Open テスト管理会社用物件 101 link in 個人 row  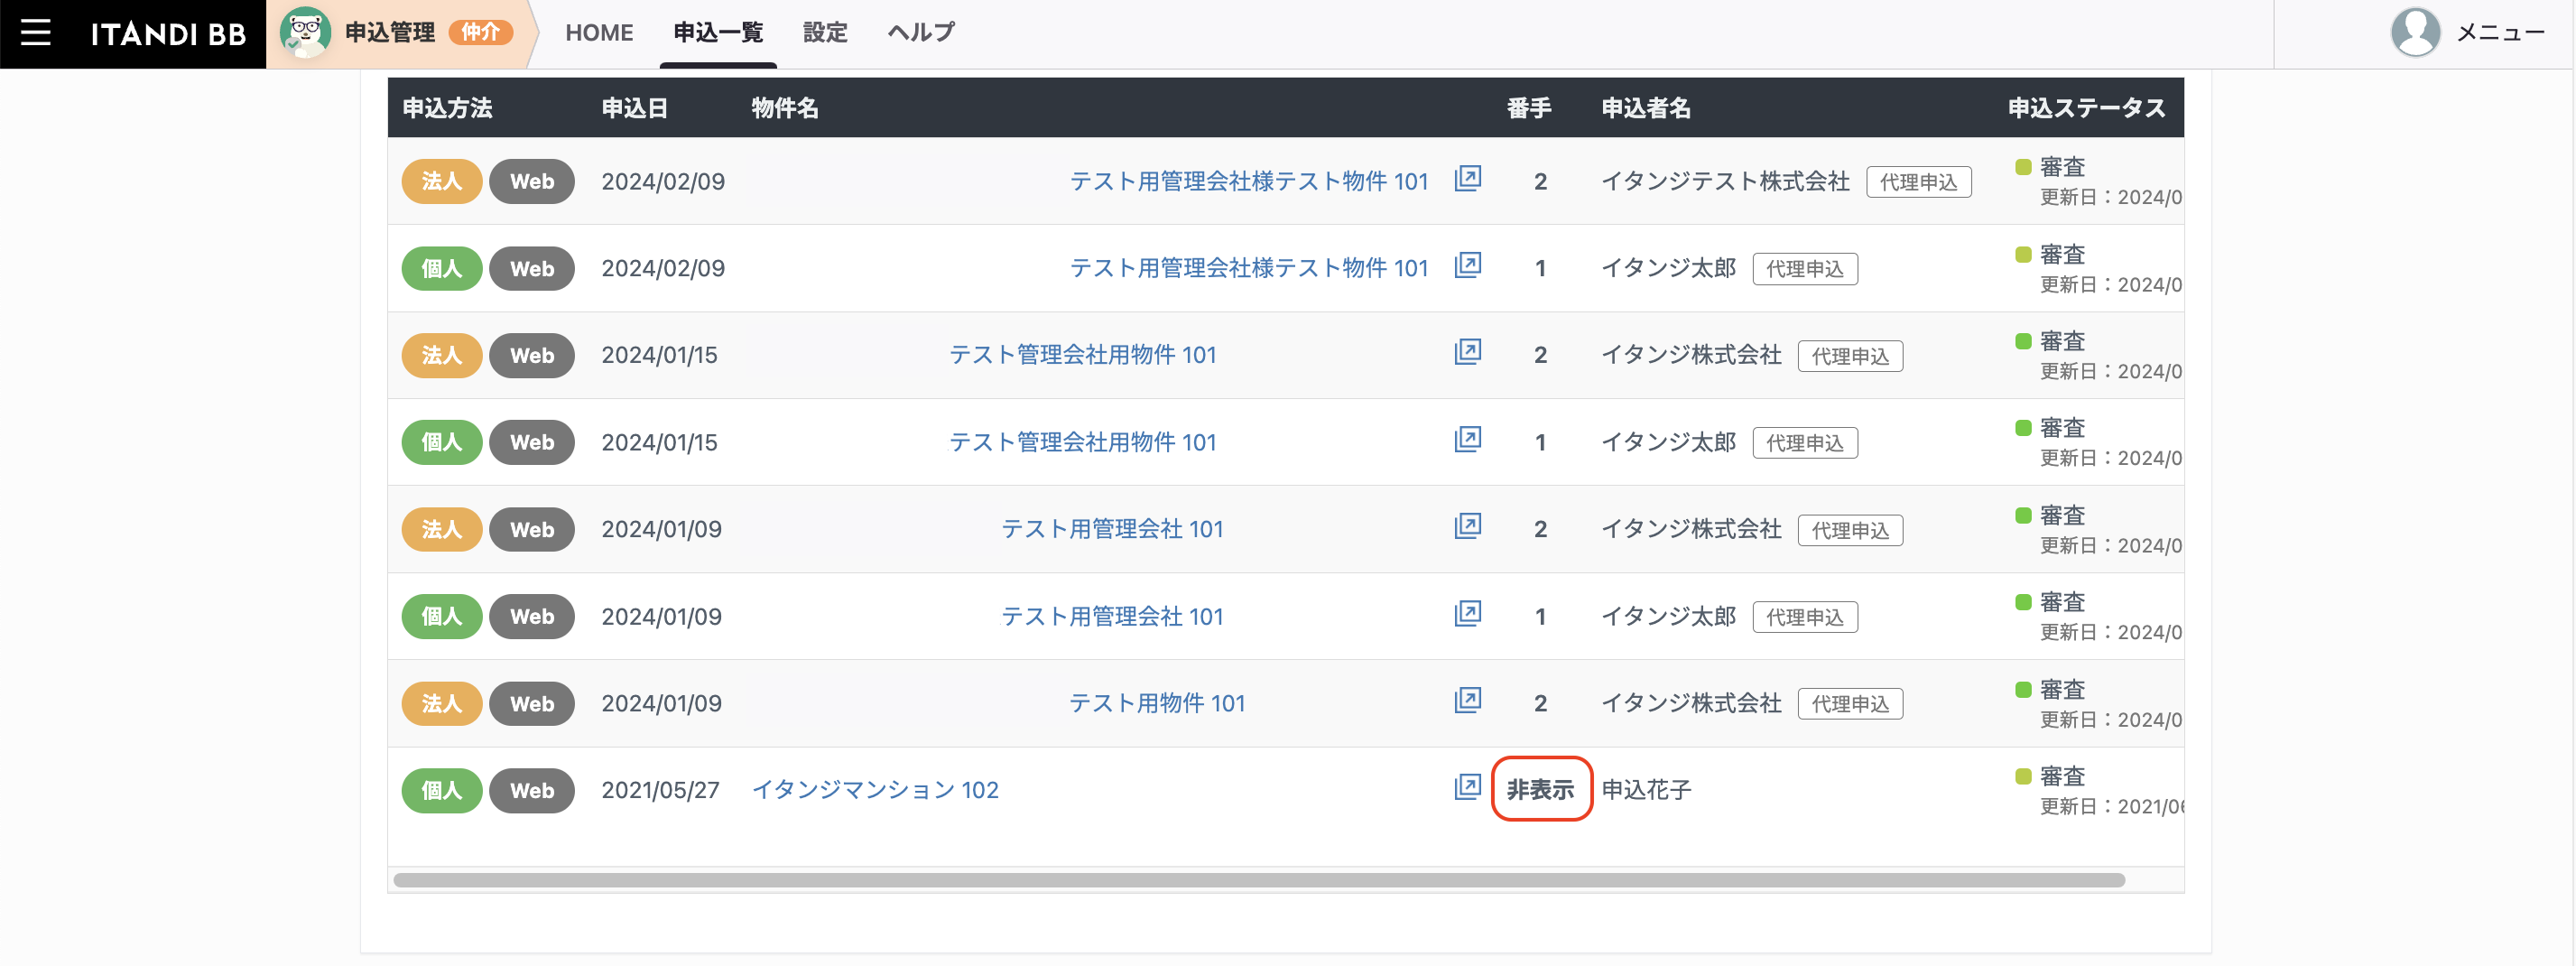pyautogui.click(x=1082, y=442)
